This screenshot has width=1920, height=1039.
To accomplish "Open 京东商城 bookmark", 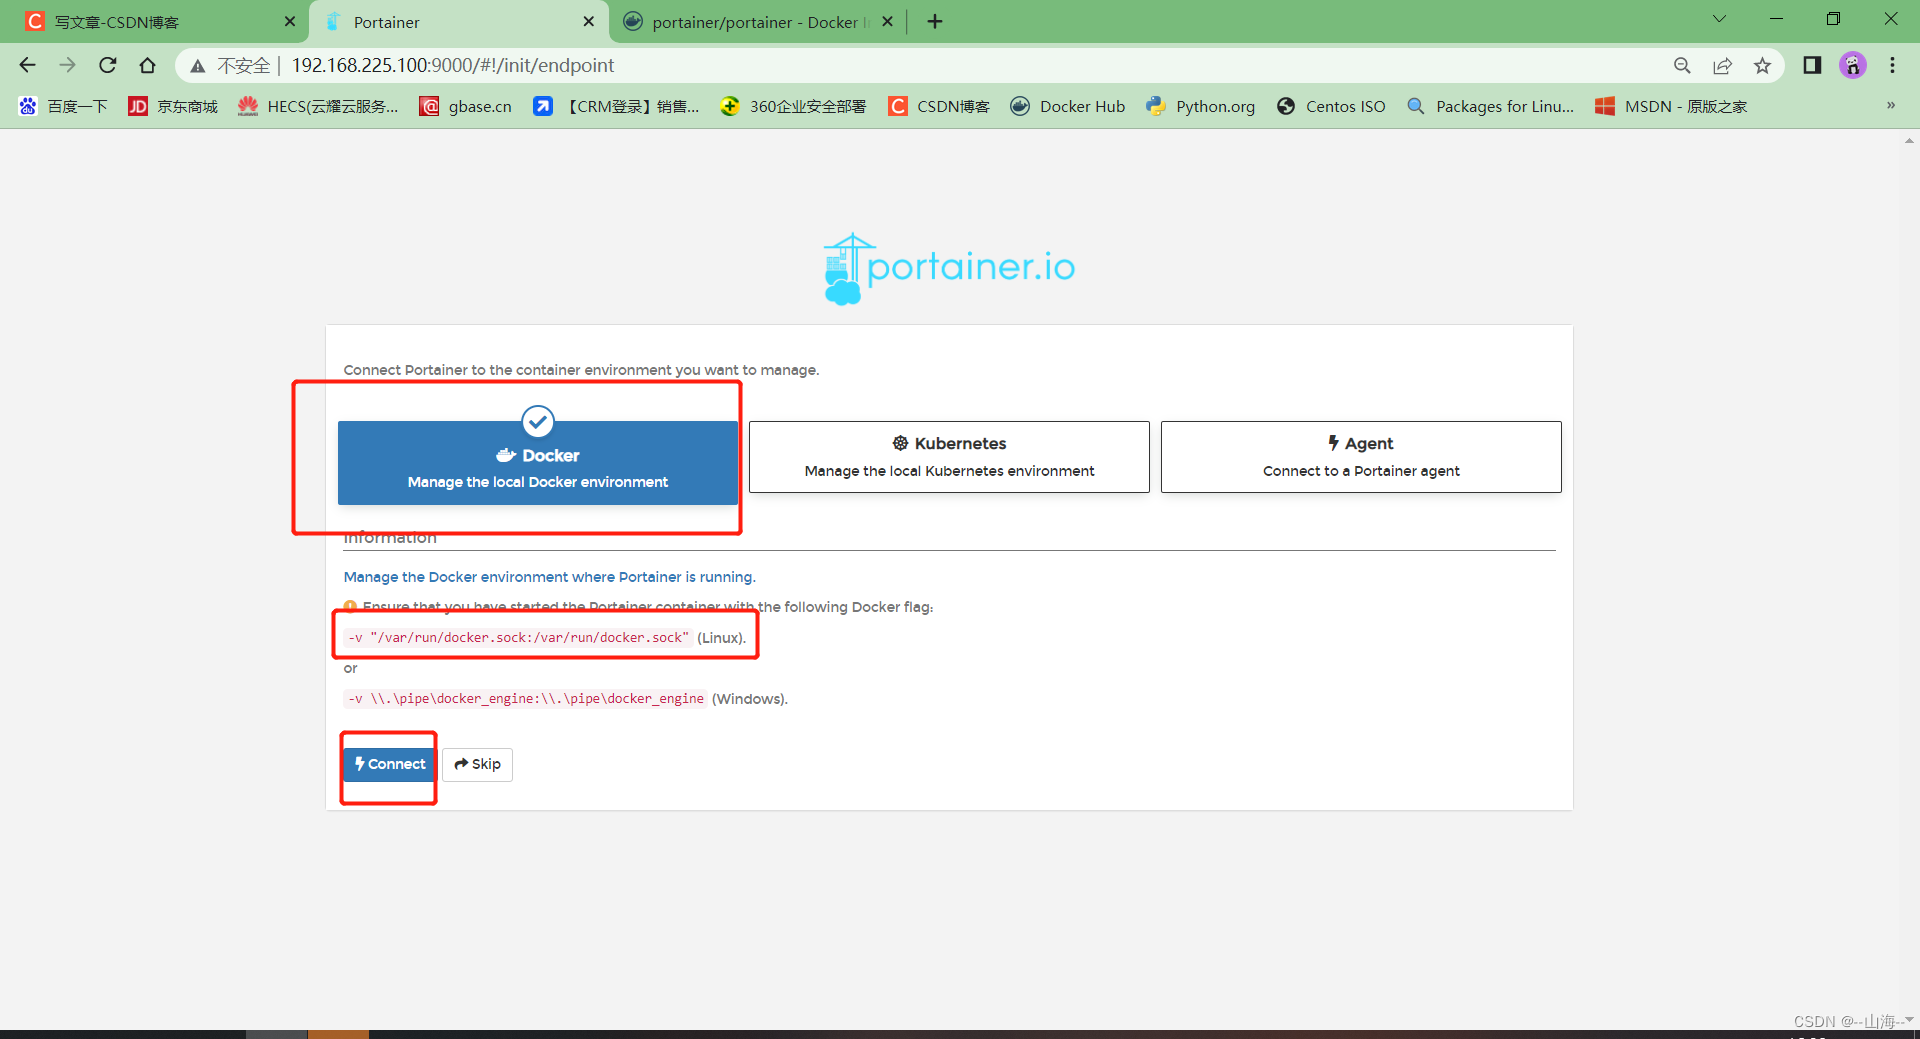I will point(173,106).
